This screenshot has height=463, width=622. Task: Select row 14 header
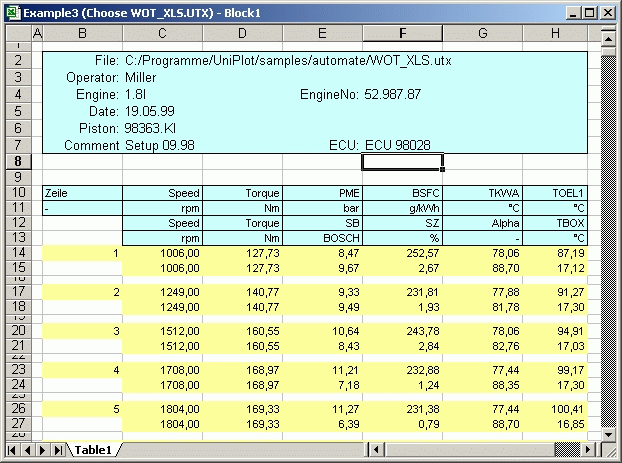pyautogui.click(x=21, y=254)
